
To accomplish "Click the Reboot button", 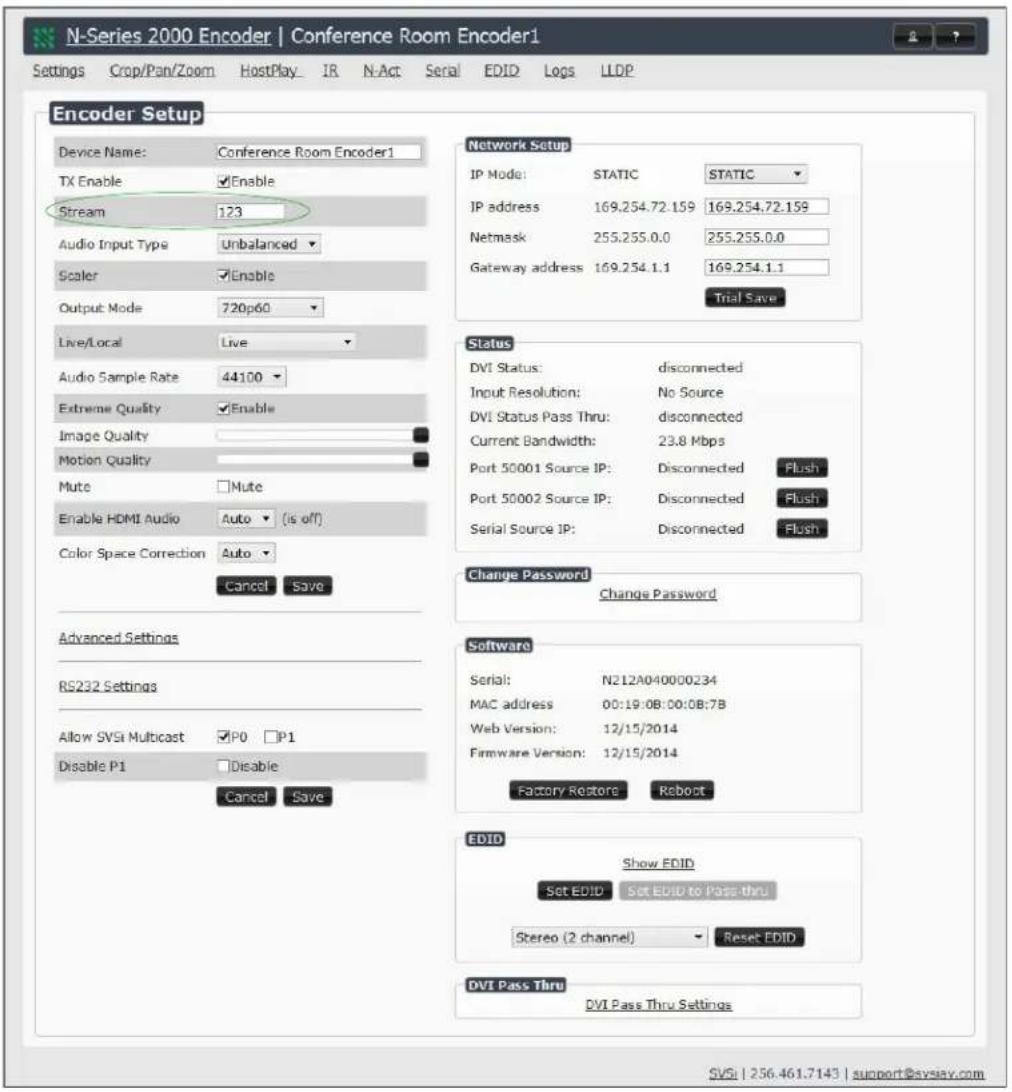I will tap(682, 792).
